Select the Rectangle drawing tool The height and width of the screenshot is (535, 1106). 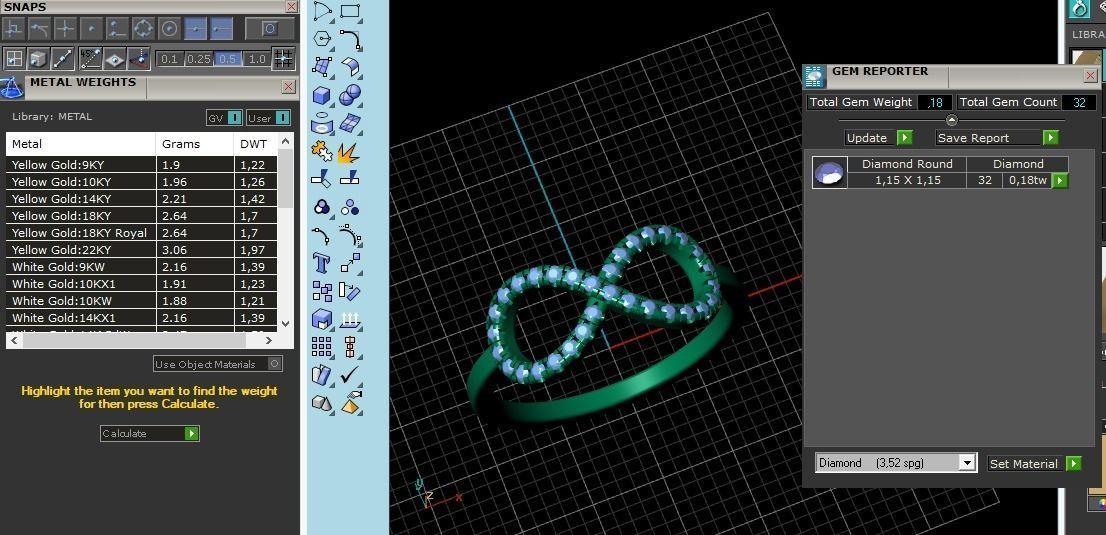click(350, 11)
